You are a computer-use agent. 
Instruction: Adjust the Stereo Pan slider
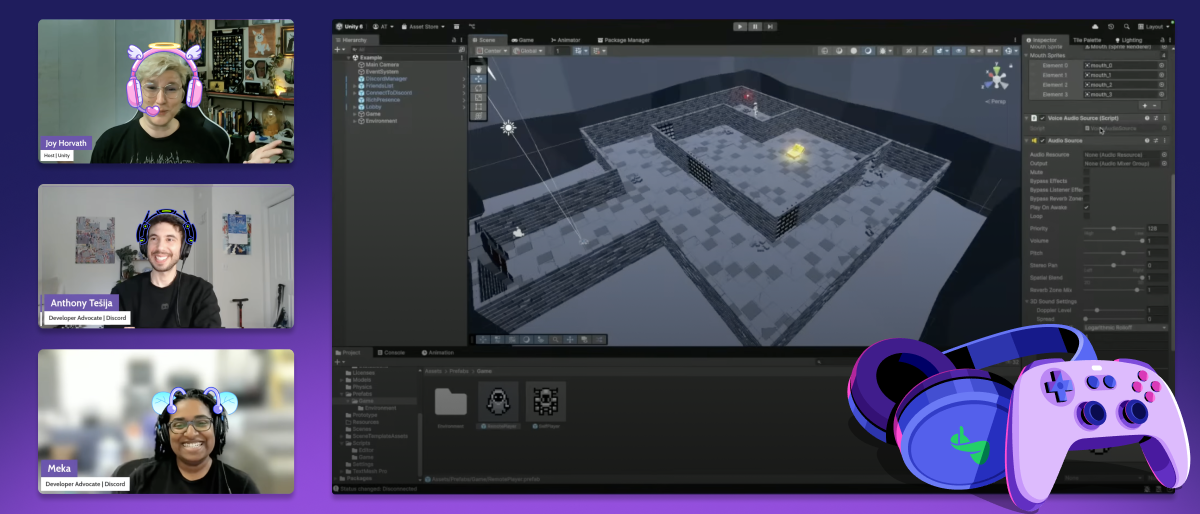(1114, 265)
